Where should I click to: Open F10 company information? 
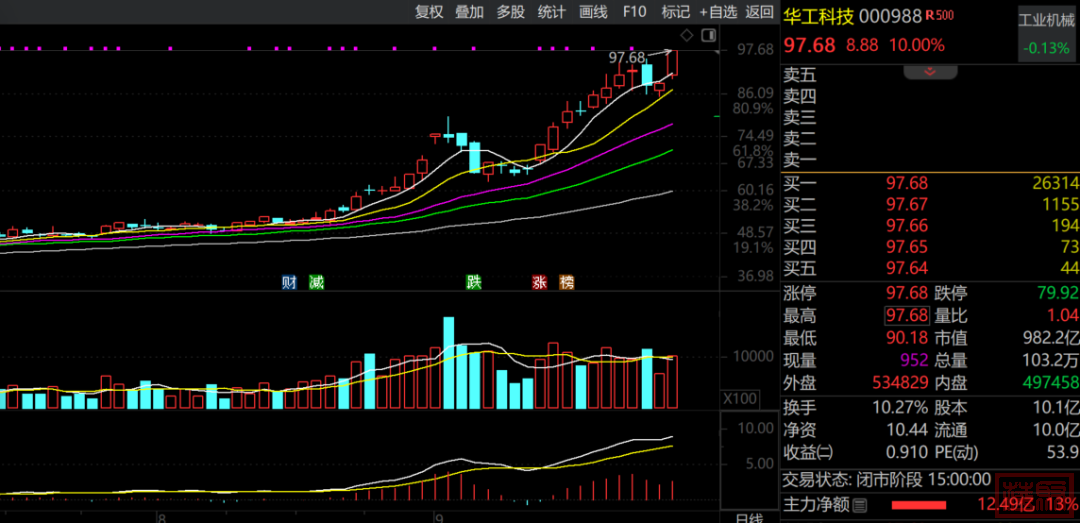pos(634,12)
